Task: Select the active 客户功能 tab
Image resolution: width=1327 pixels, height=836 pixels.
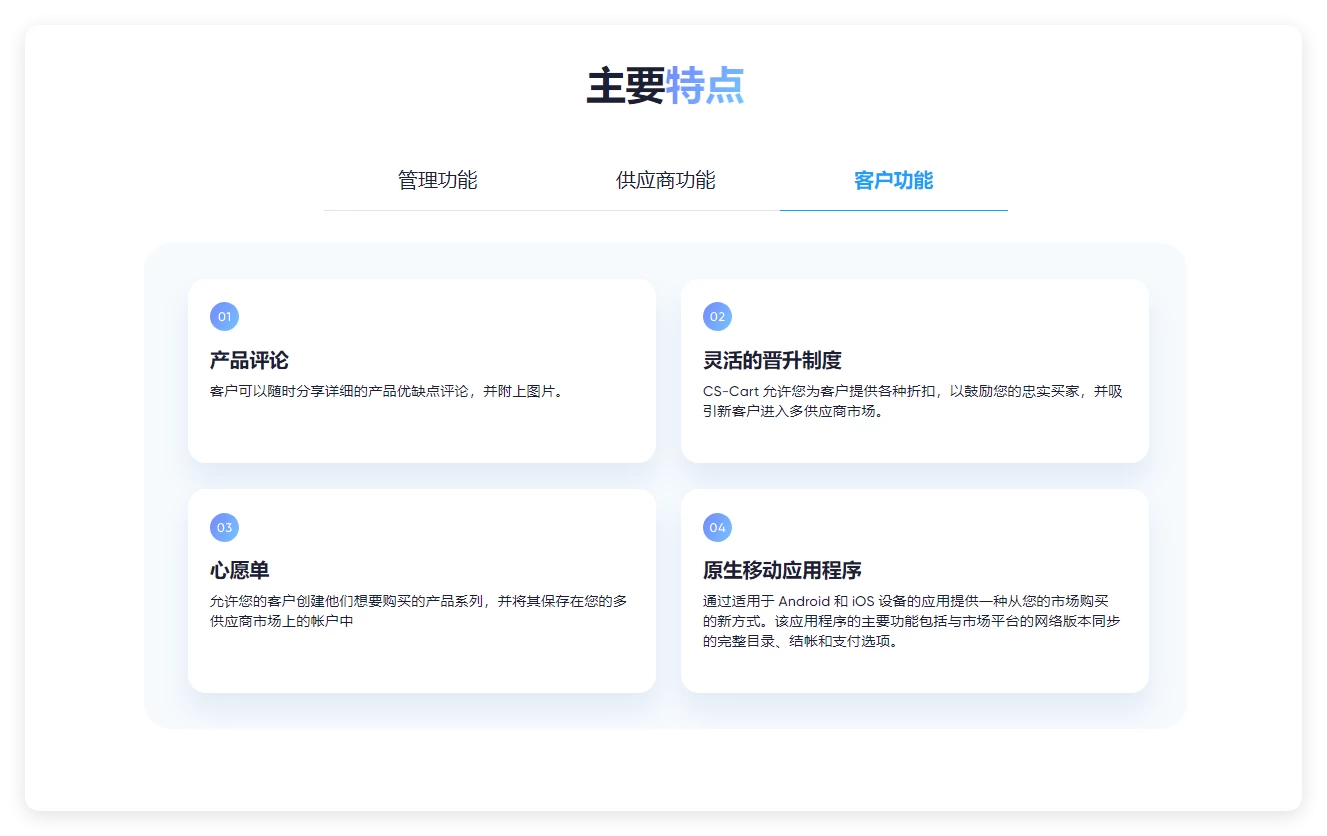Action: (893, 181)
